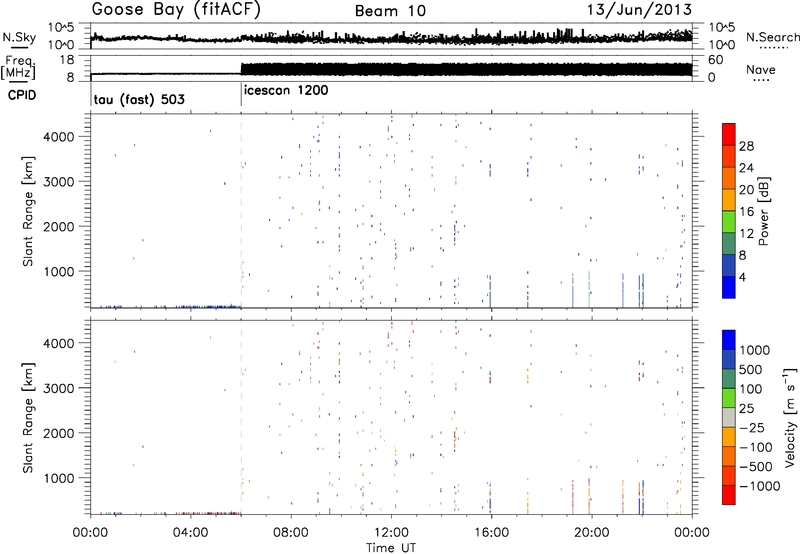Click the 500 label on velocity colorbar

click(x=751, y=370)
